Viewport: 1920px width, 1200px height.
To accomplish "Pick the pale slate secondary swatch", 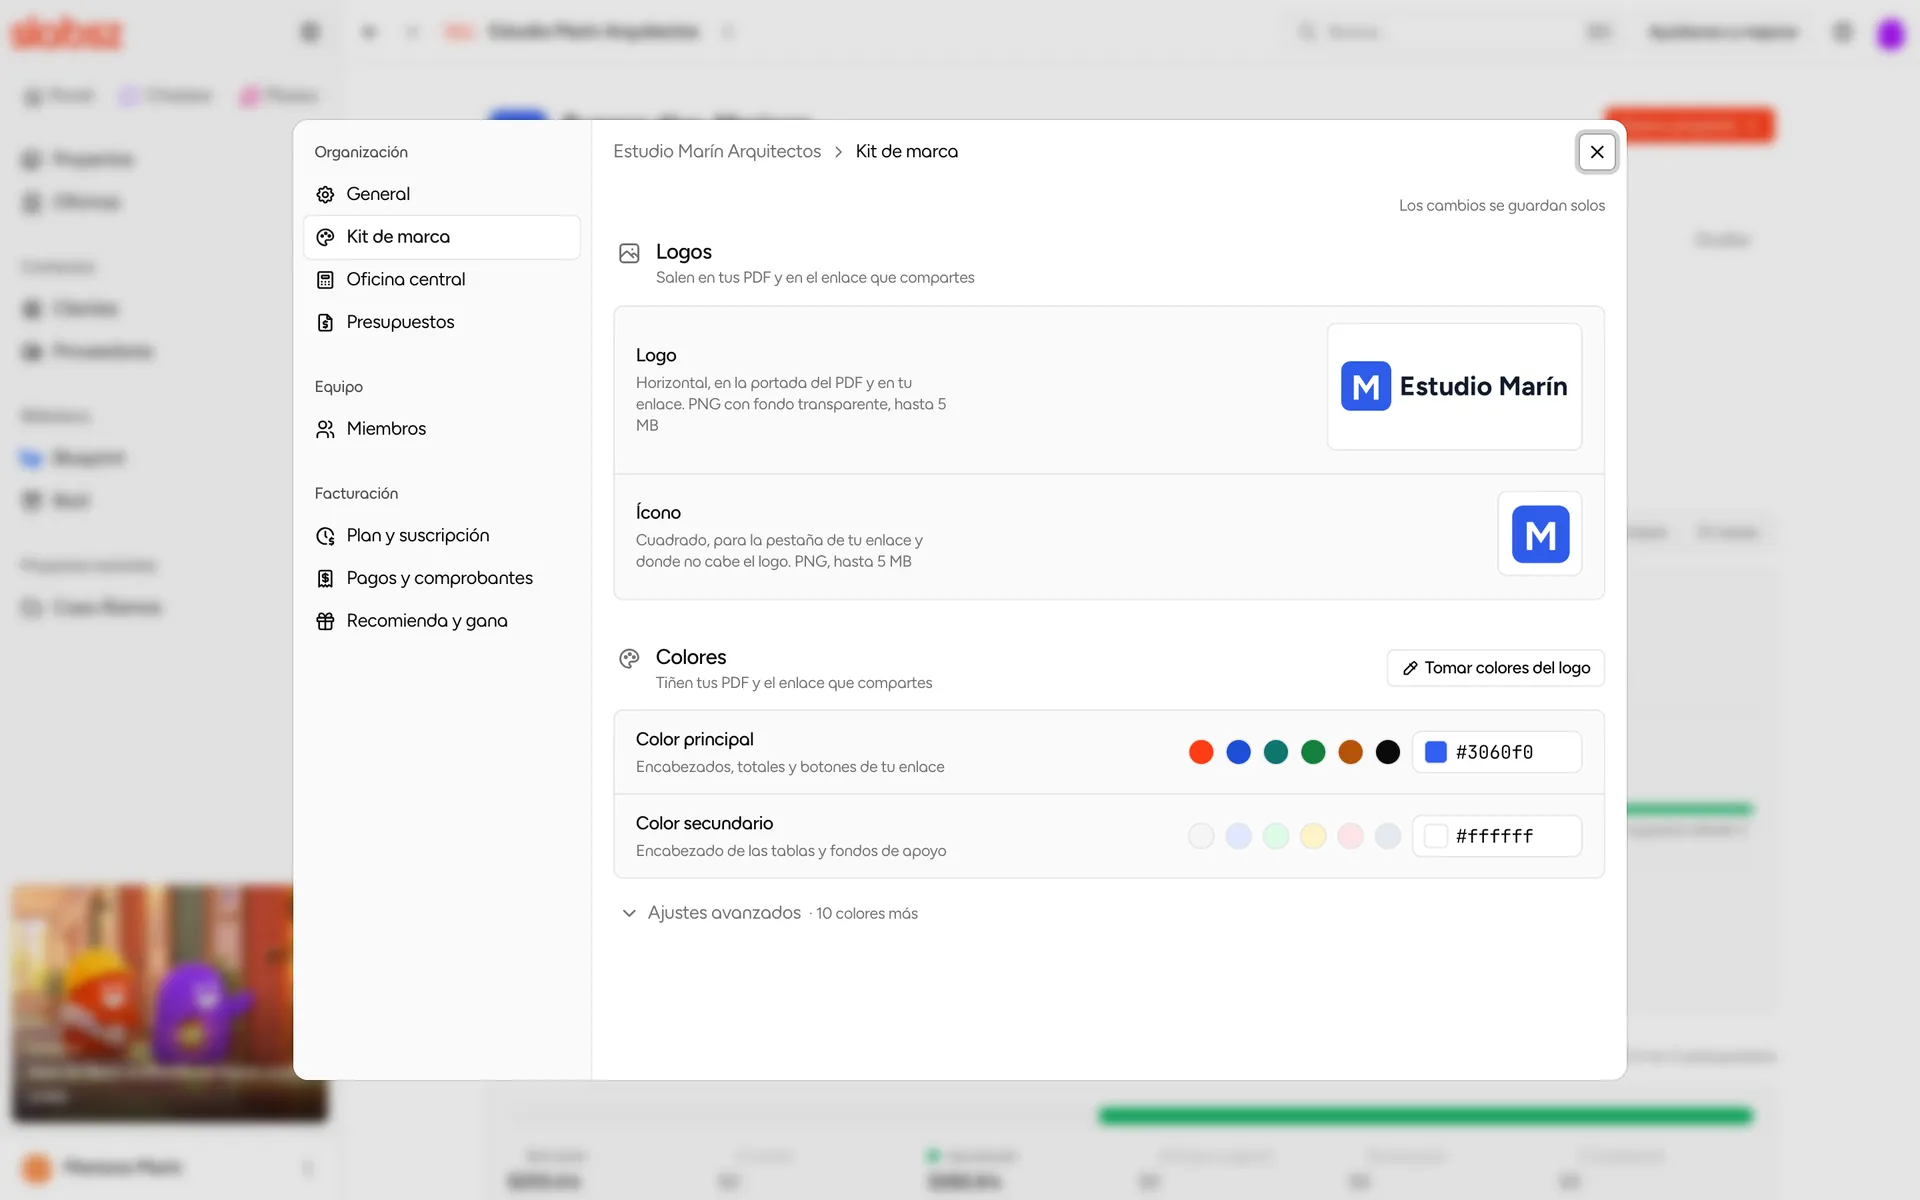I will click(1388, 836).
